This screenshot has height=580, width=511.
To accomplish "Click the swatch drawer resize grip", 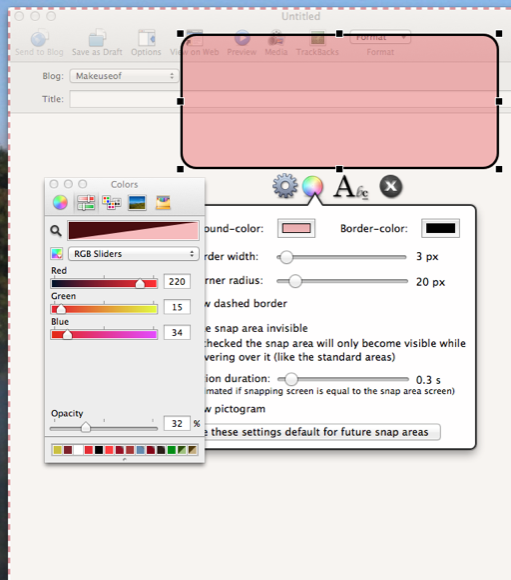I will pos(124,459).
